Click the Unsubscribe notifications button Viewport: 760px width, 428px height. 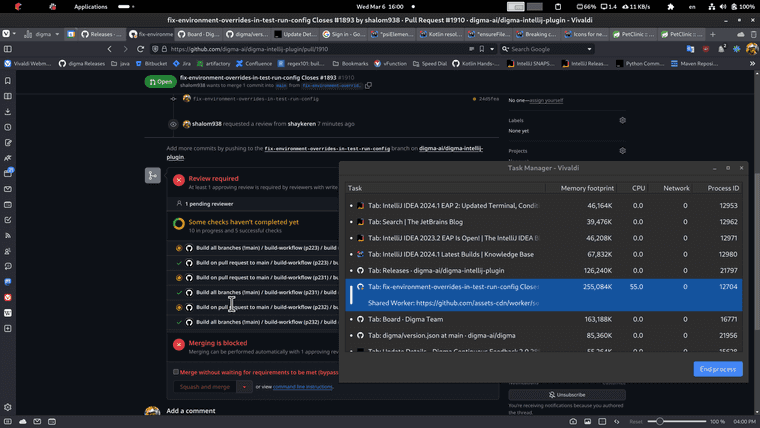(x=567, y=395)
